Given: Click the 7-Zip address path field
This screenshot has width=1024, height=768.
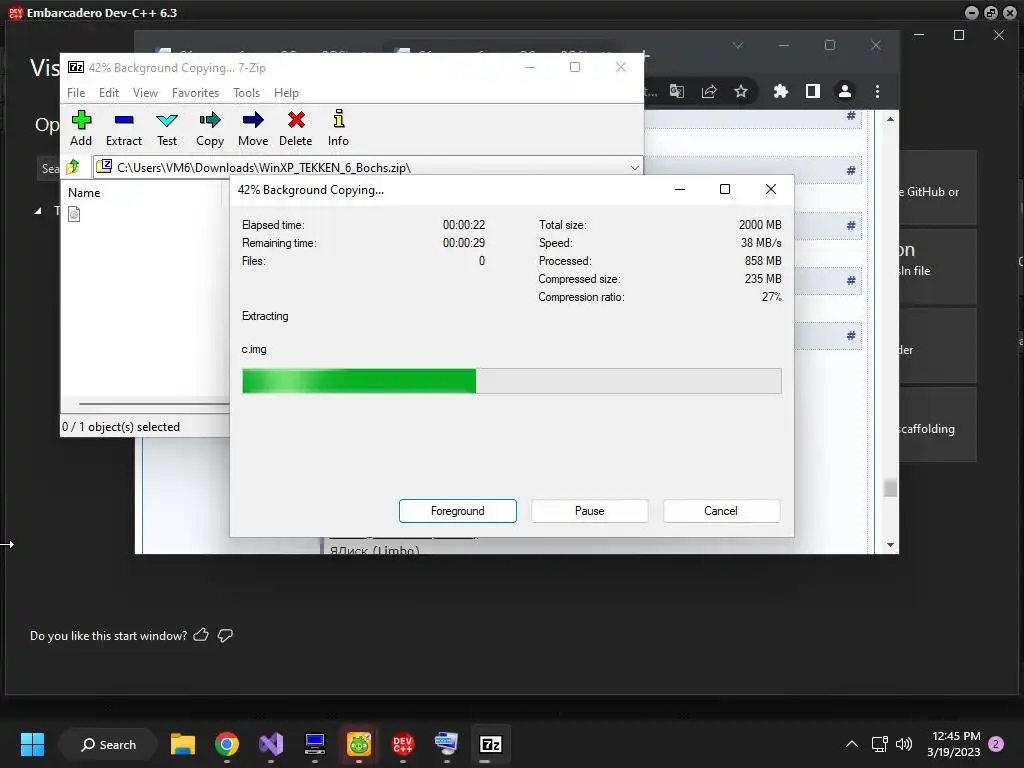Looking at the screenshot, I should tap(368, 168).
